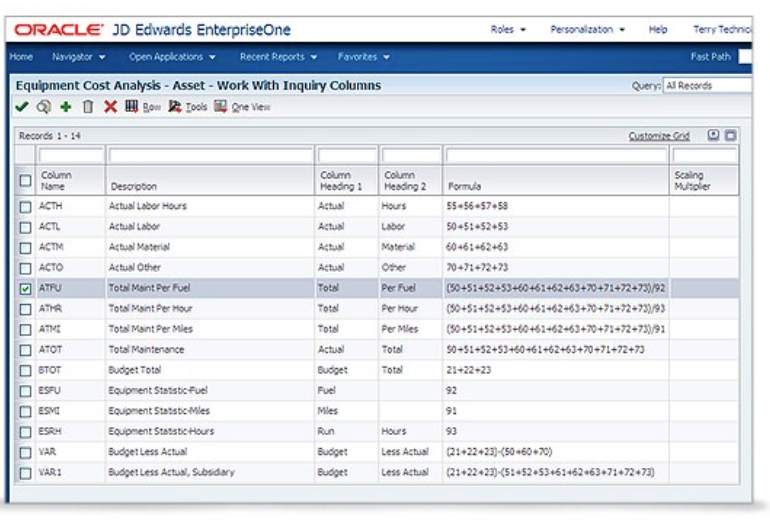Check the ACTH row checkbox

26,207
